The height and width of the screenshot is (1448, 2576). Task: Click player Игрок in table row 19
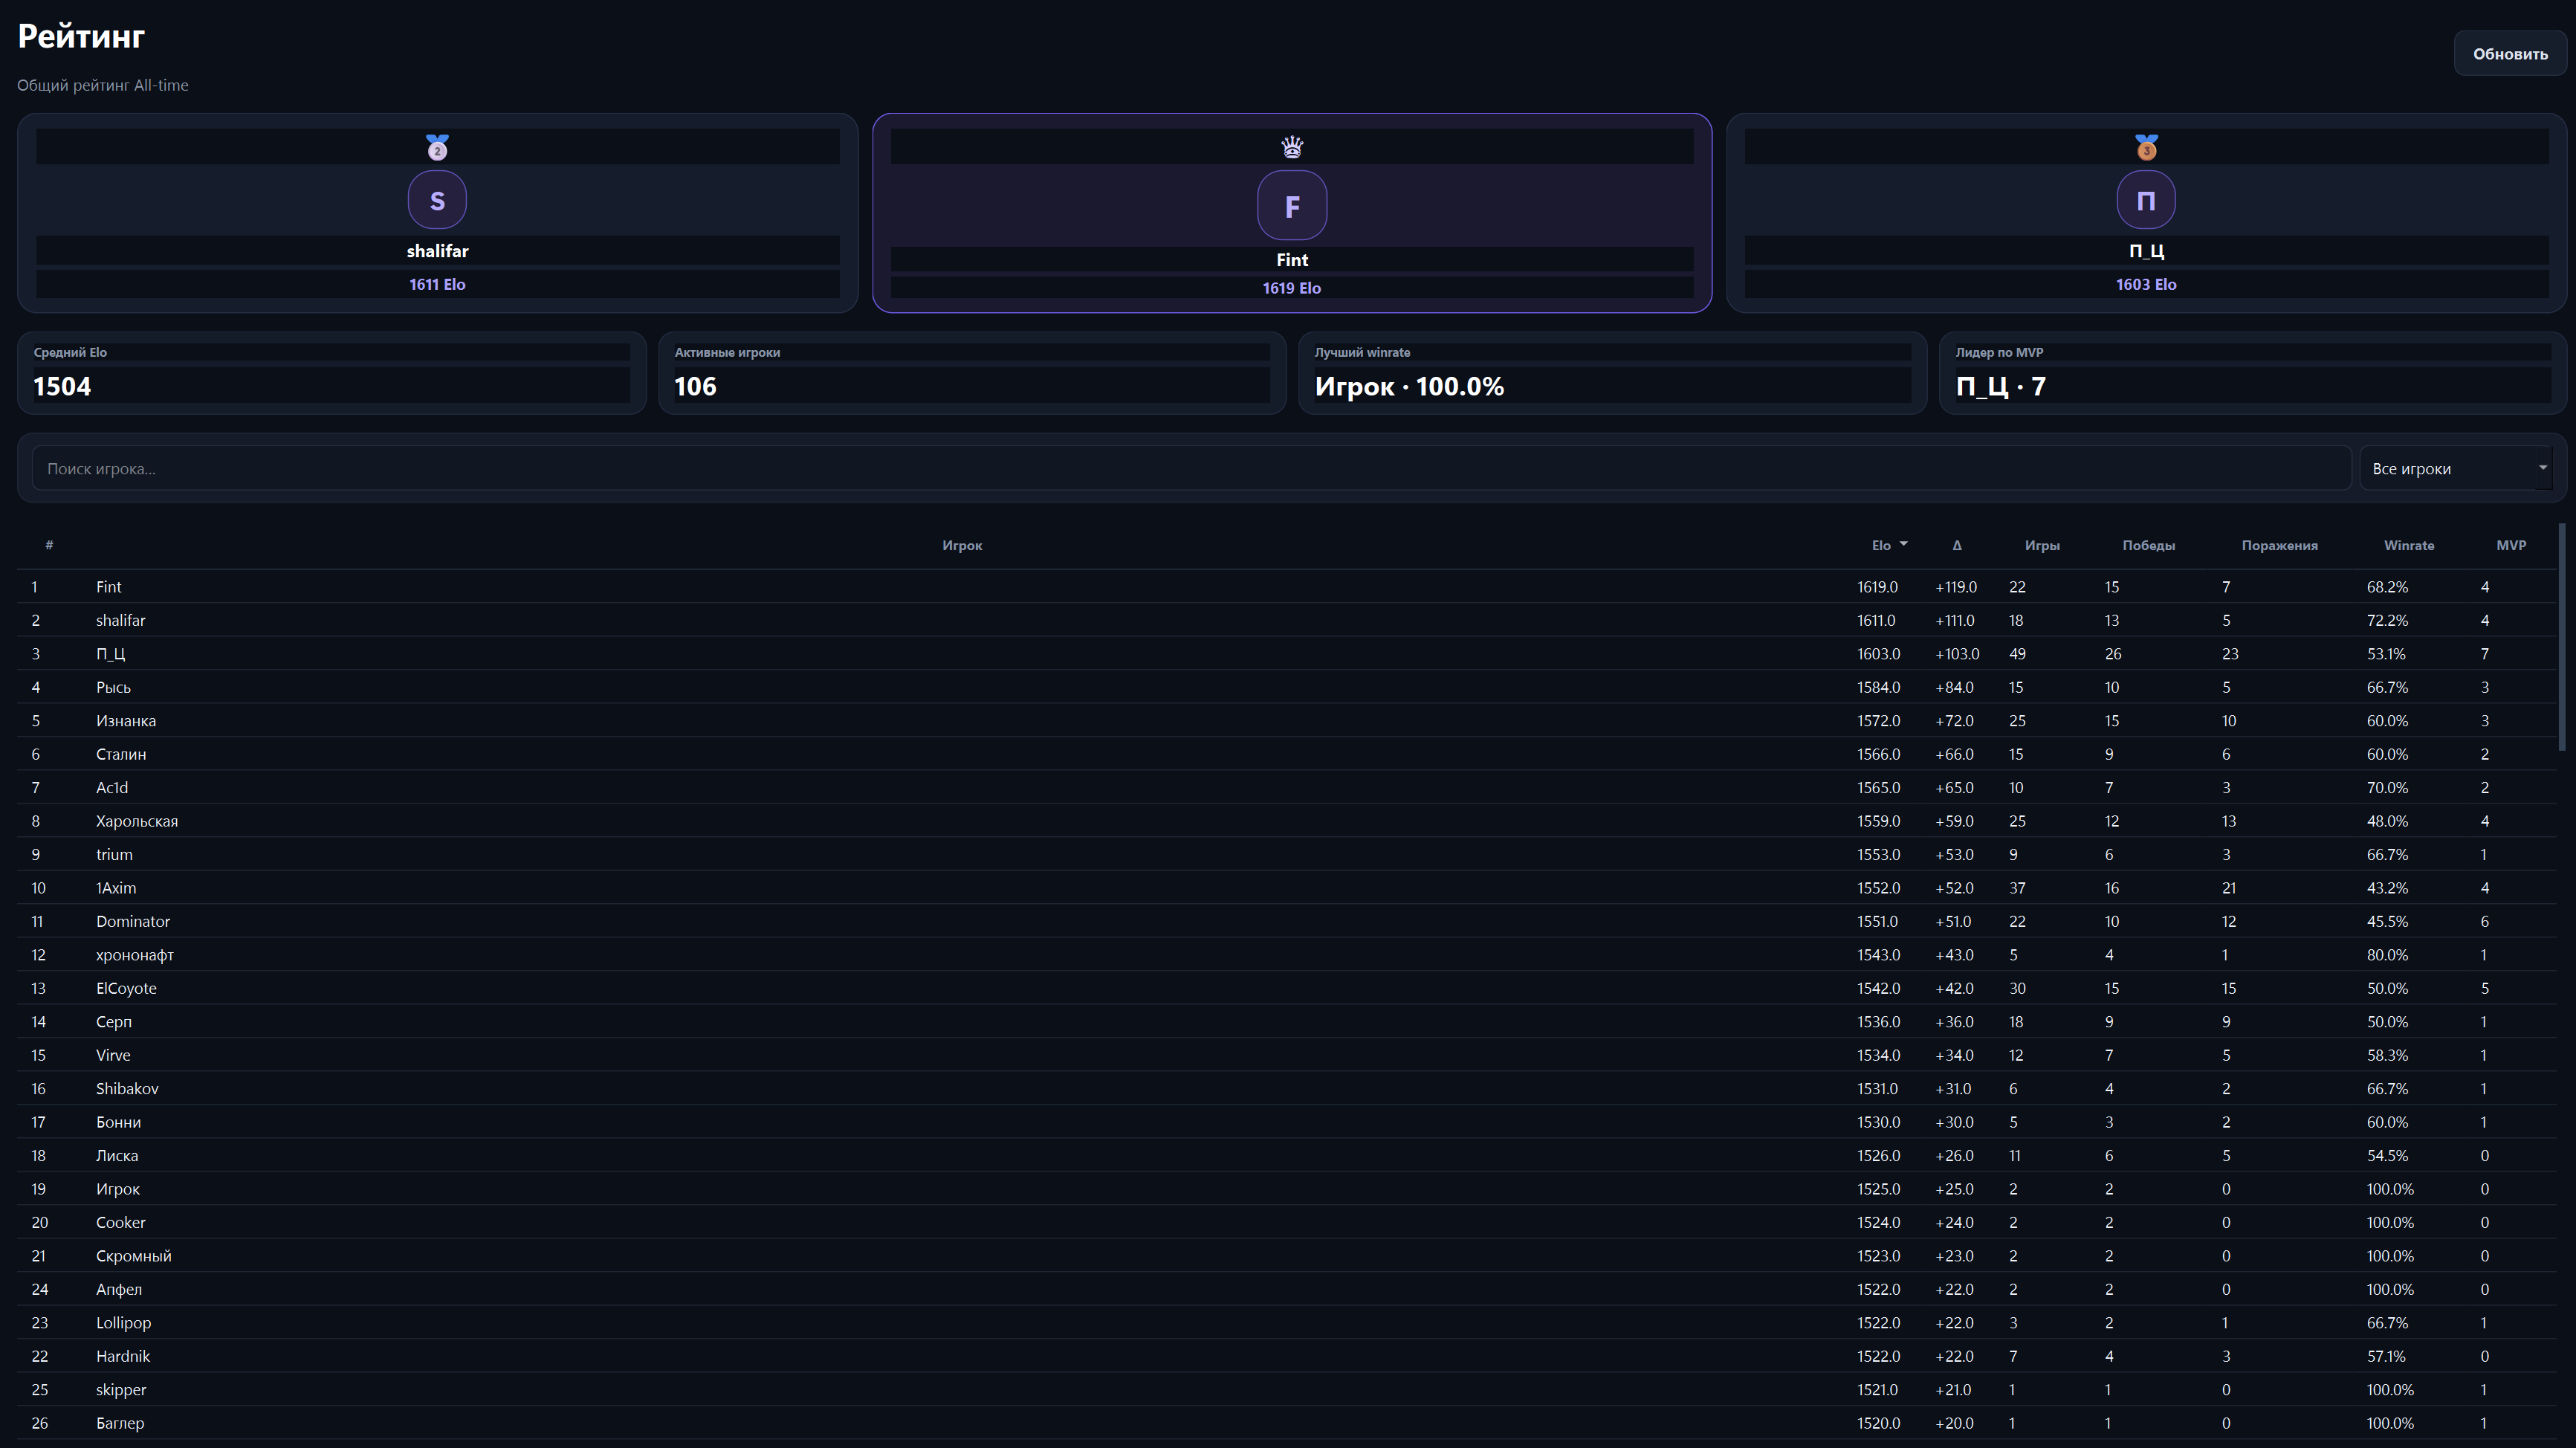(x=117, y=1190)
